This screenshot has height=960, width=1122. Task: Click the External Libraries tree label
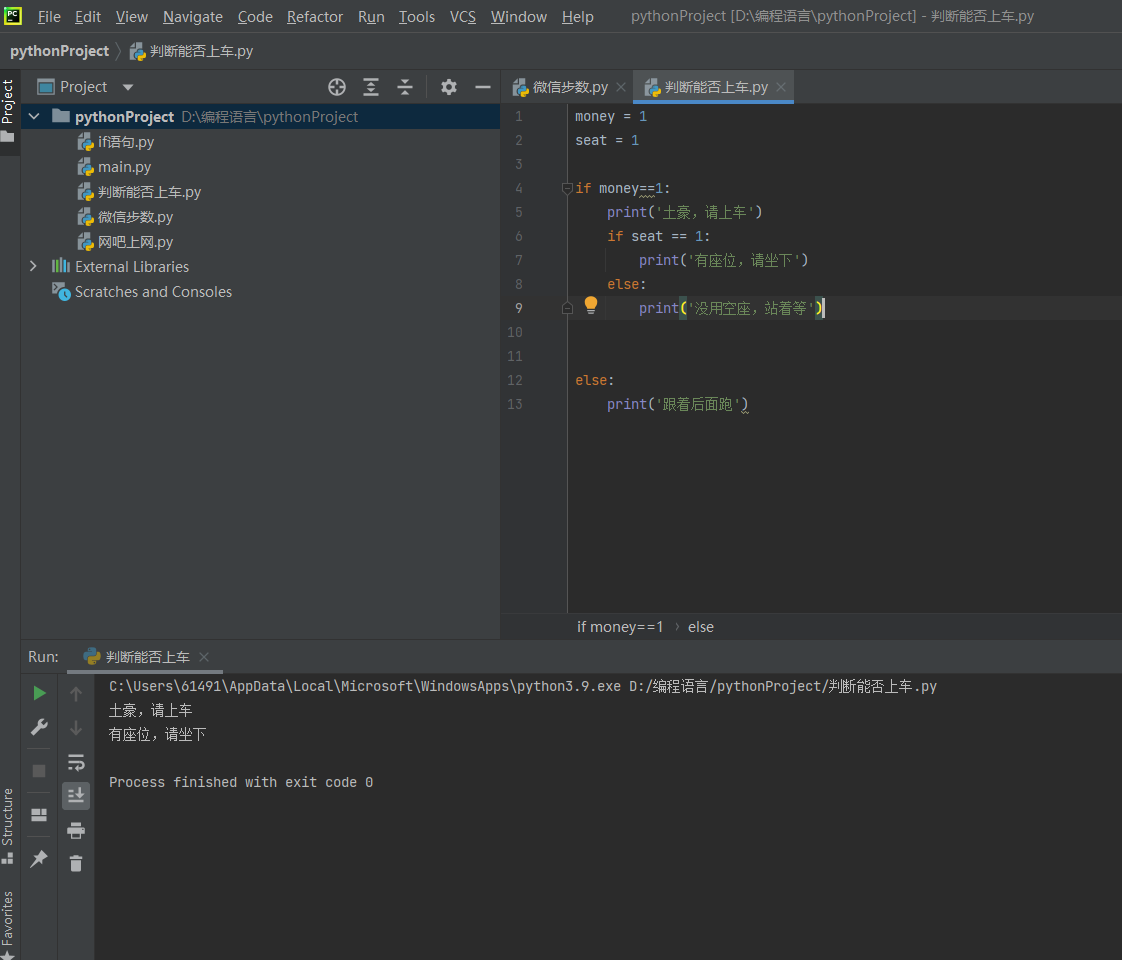coord(132,267)
